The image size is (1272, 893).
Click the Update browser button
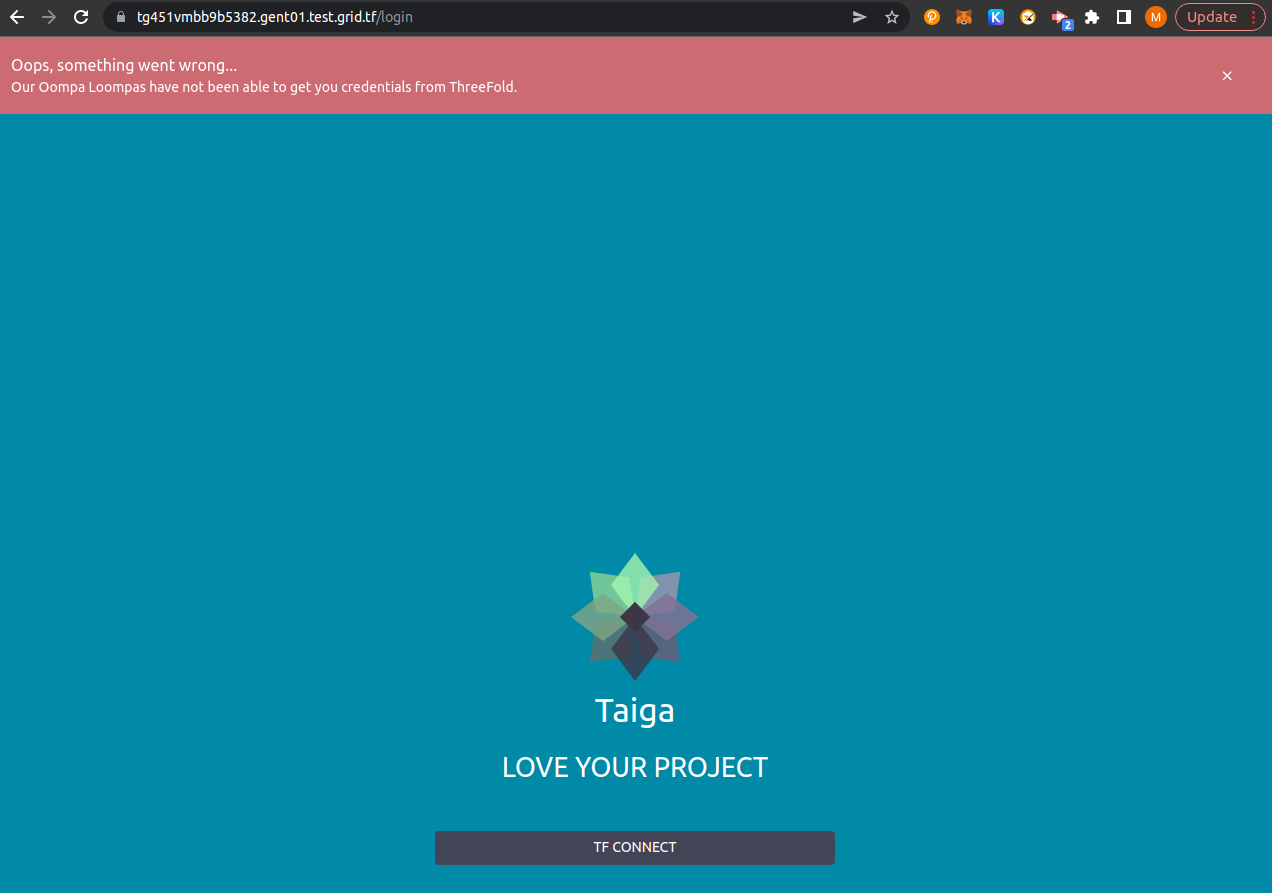point(1213,17)
